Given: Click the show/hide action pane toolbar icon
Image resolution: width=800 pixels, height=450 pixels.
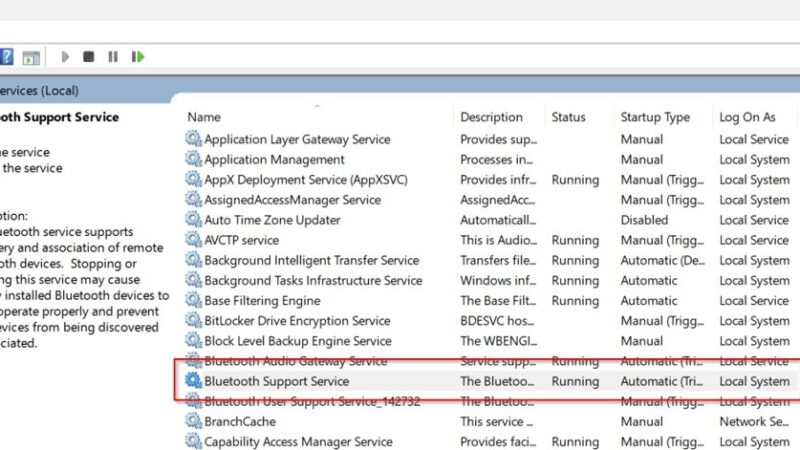Looking at the screenshot, I should point(31,58).
